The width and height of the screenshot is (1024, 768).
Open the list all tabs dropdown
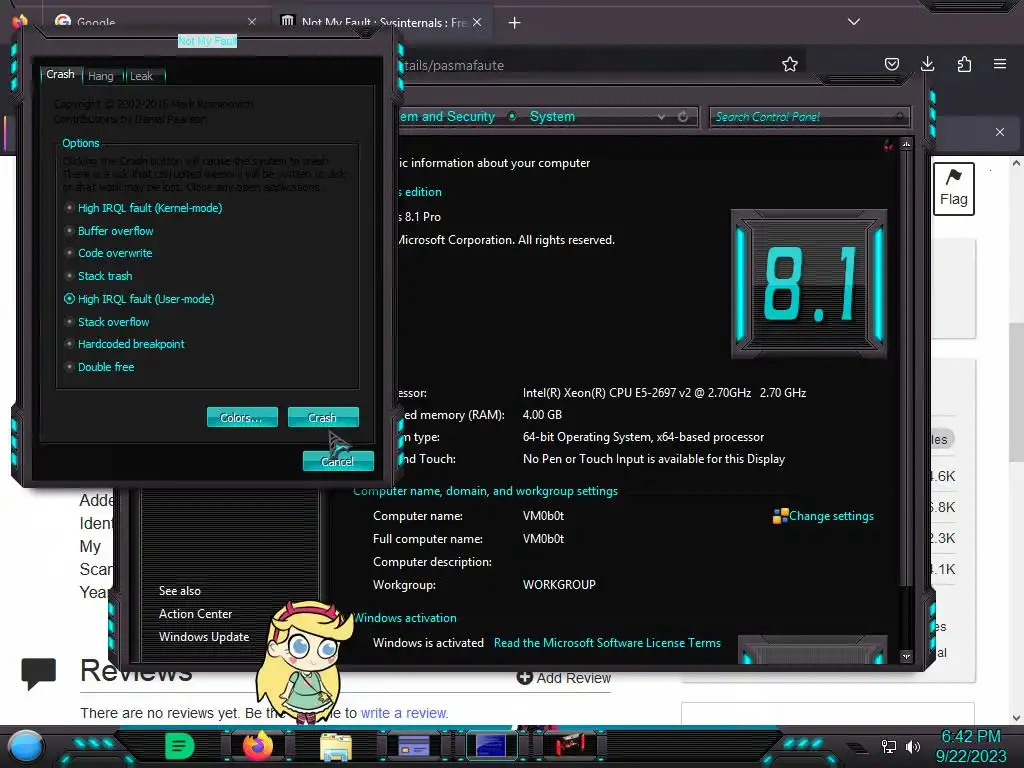(x=854, y=22)
